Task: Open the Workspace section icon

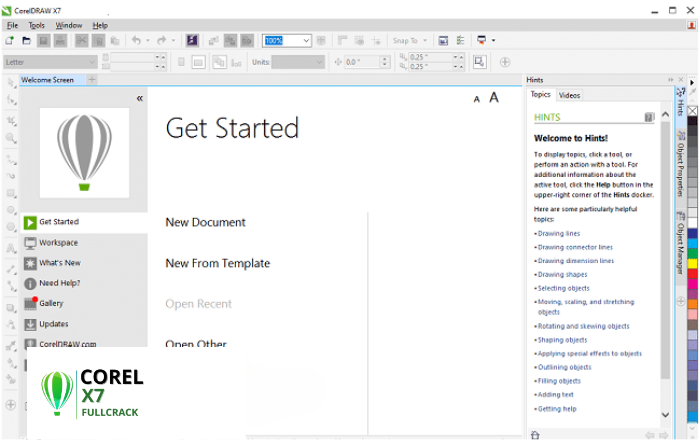Action: point(31,243)
